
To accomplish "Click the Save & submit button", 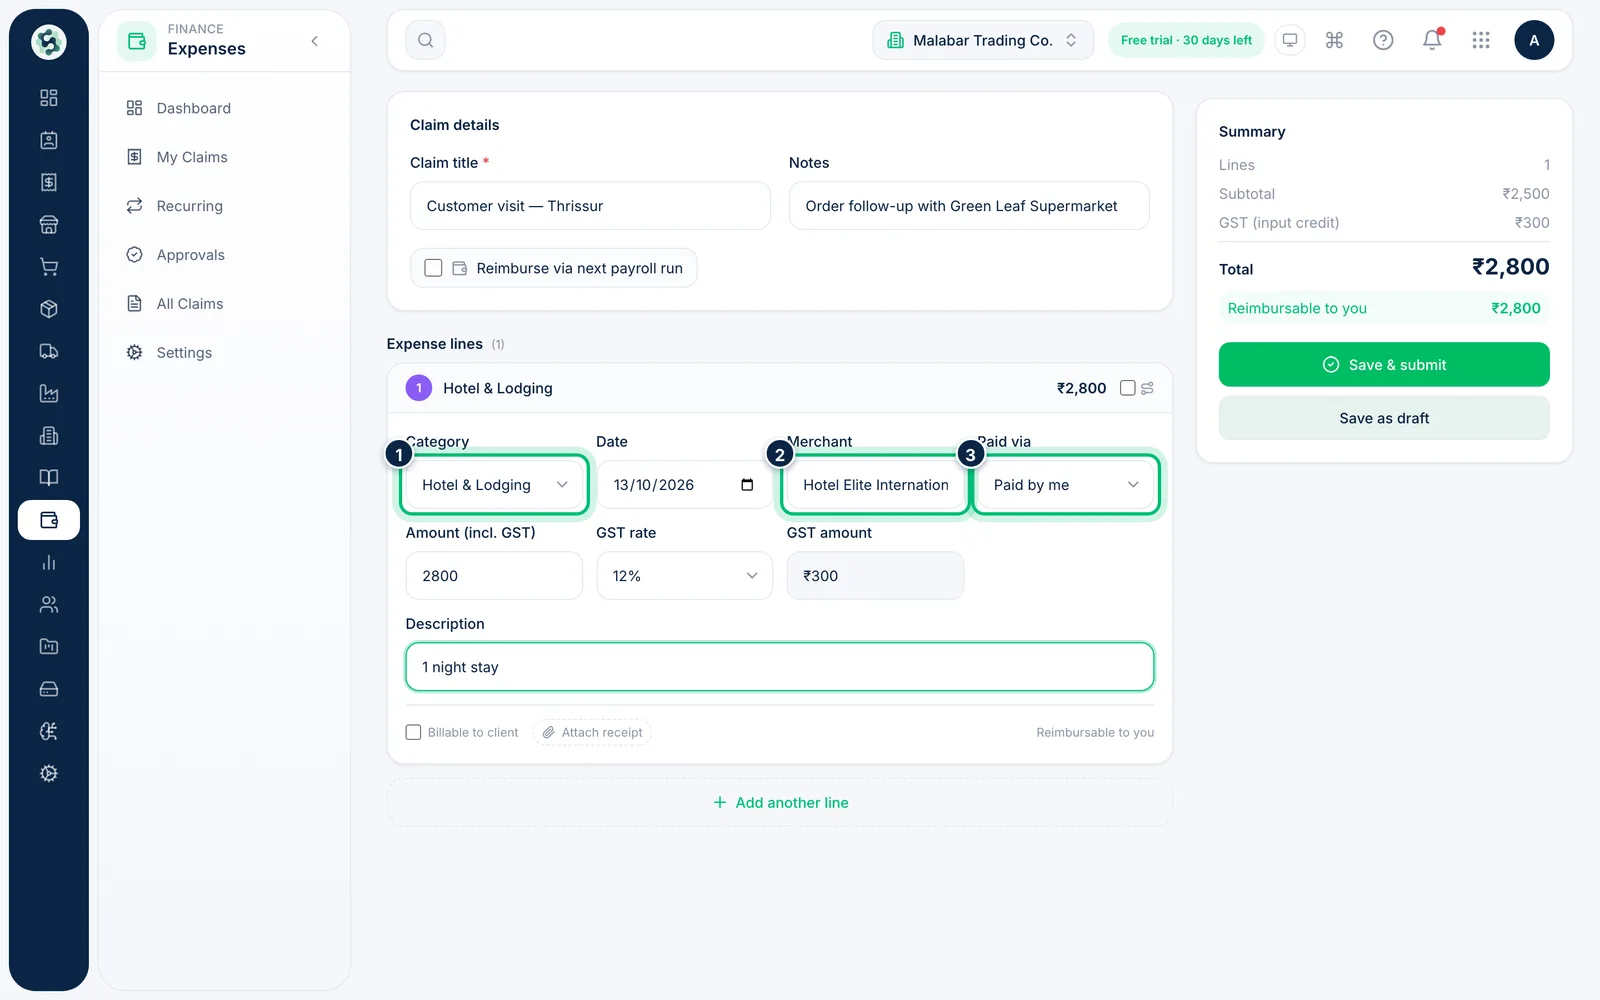I will [x=1384, y=365].
